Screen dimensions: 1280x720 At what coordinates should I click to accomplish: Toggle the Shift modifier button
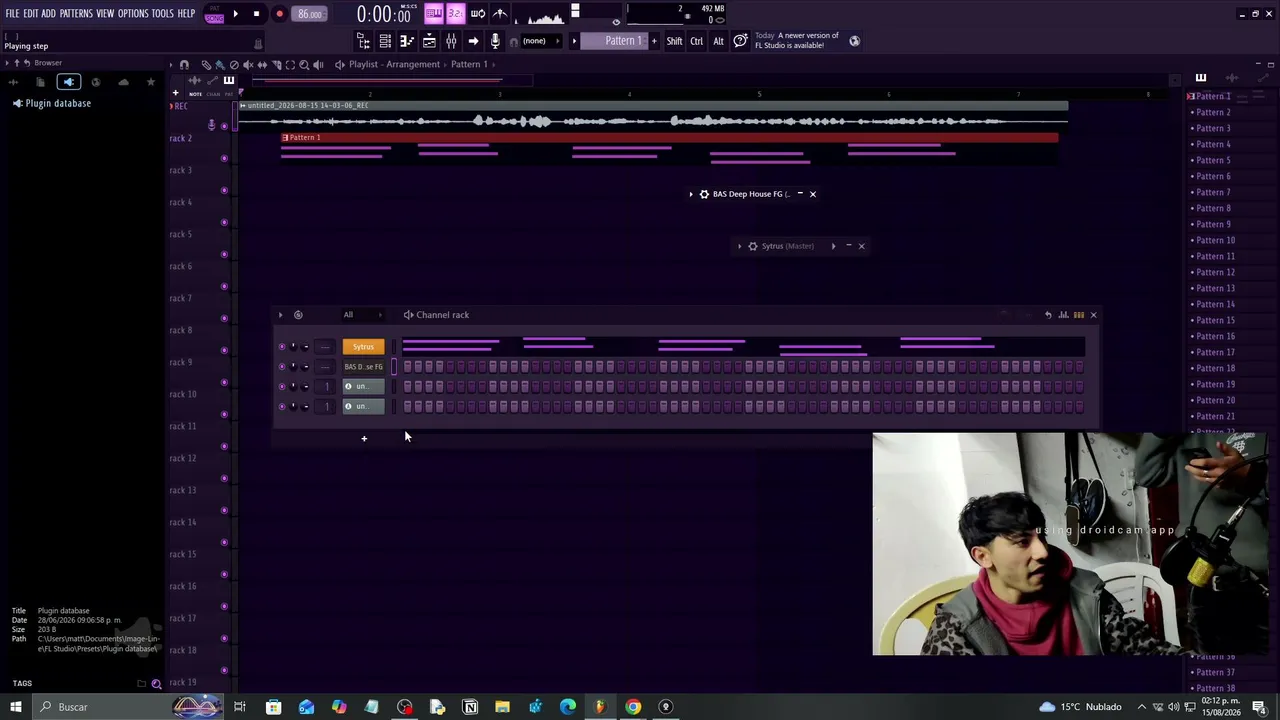tap(674, 41)
